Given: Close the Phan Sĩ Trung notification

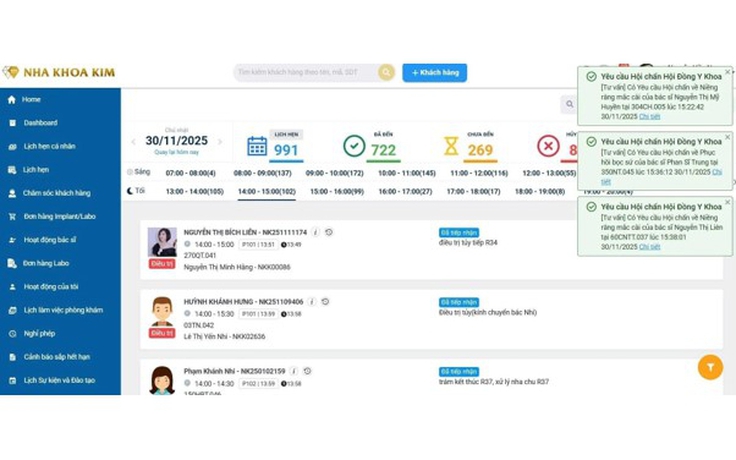Looking at the screenshot, I should [728, 137].
